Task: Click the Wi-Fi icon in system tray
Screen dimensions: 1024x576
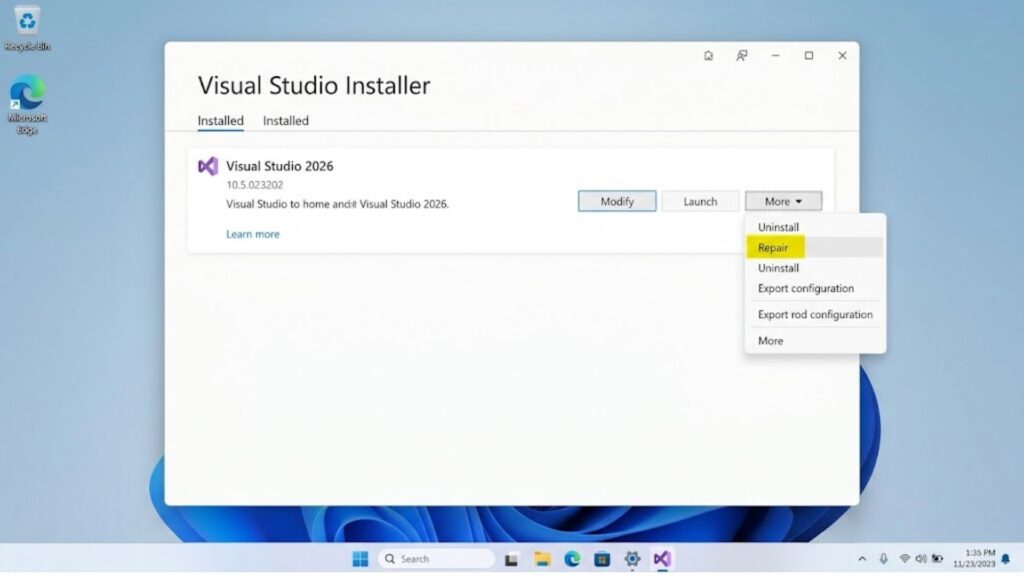Action: click(x=904, y=559)
